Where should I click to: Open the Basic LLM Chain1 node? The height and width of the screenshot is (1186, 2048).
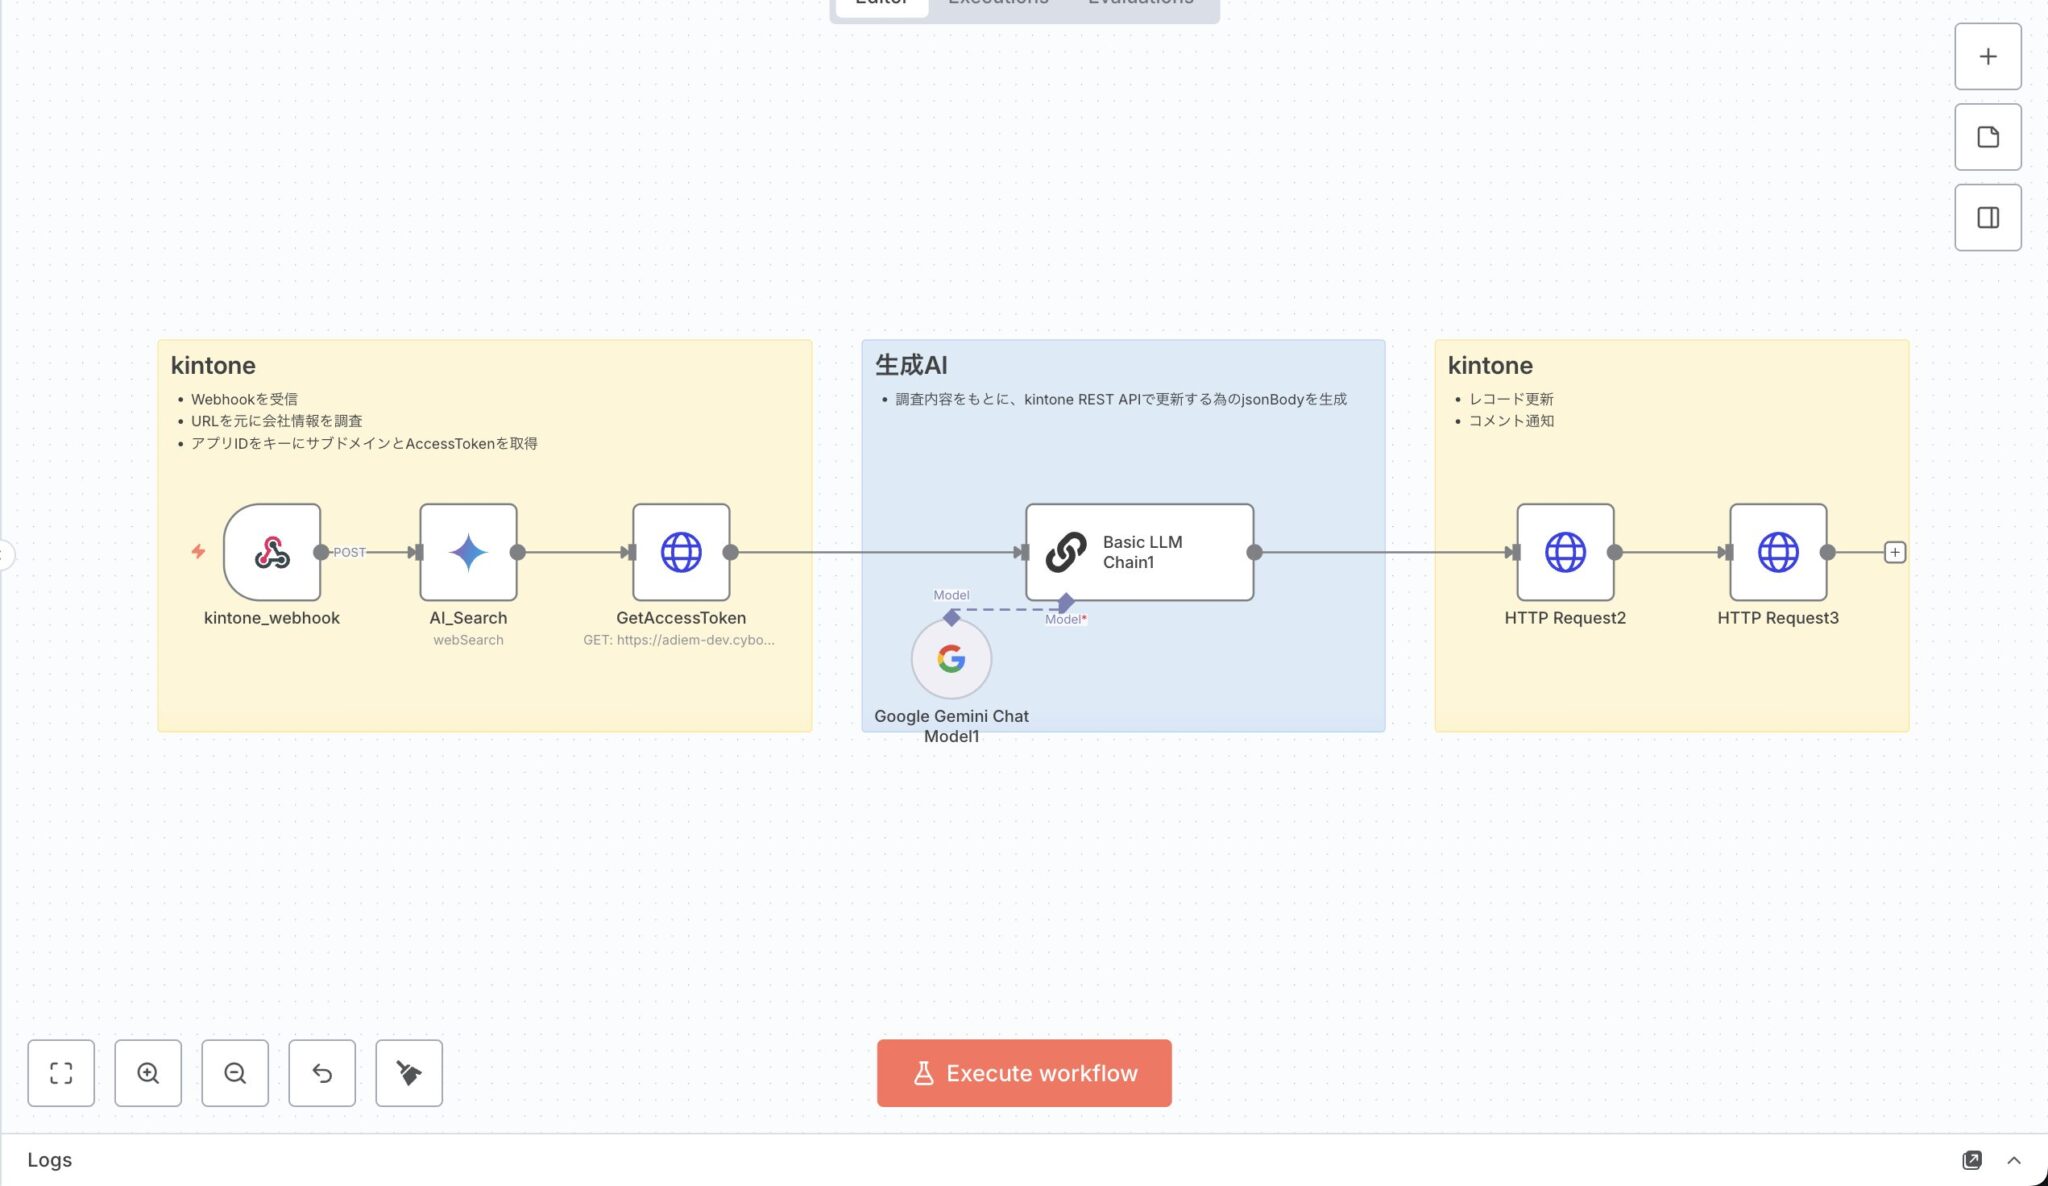click(1139, 552)
